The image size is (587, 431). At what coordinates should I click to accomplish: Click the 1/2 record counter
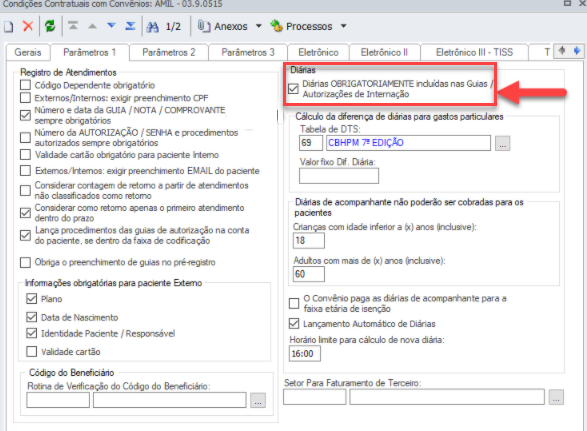tap(173, 27)
